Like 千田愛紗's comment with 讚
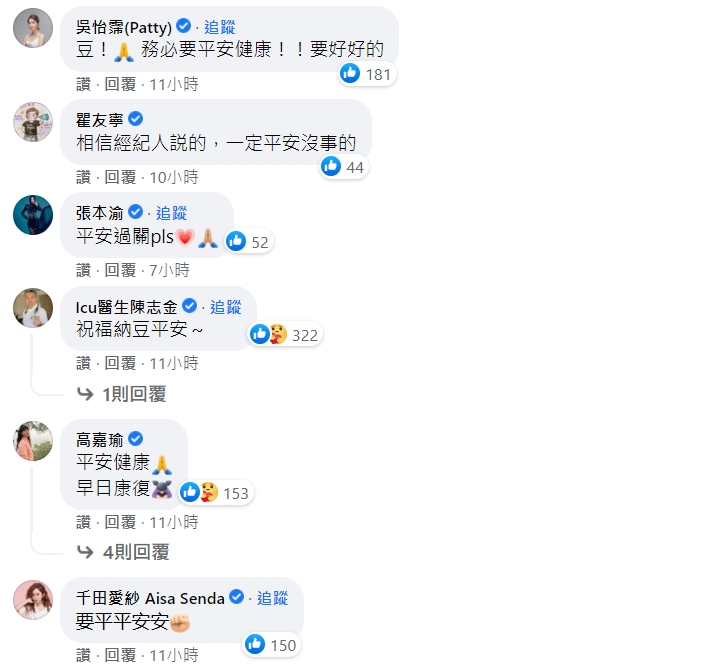 click(84, 655)
